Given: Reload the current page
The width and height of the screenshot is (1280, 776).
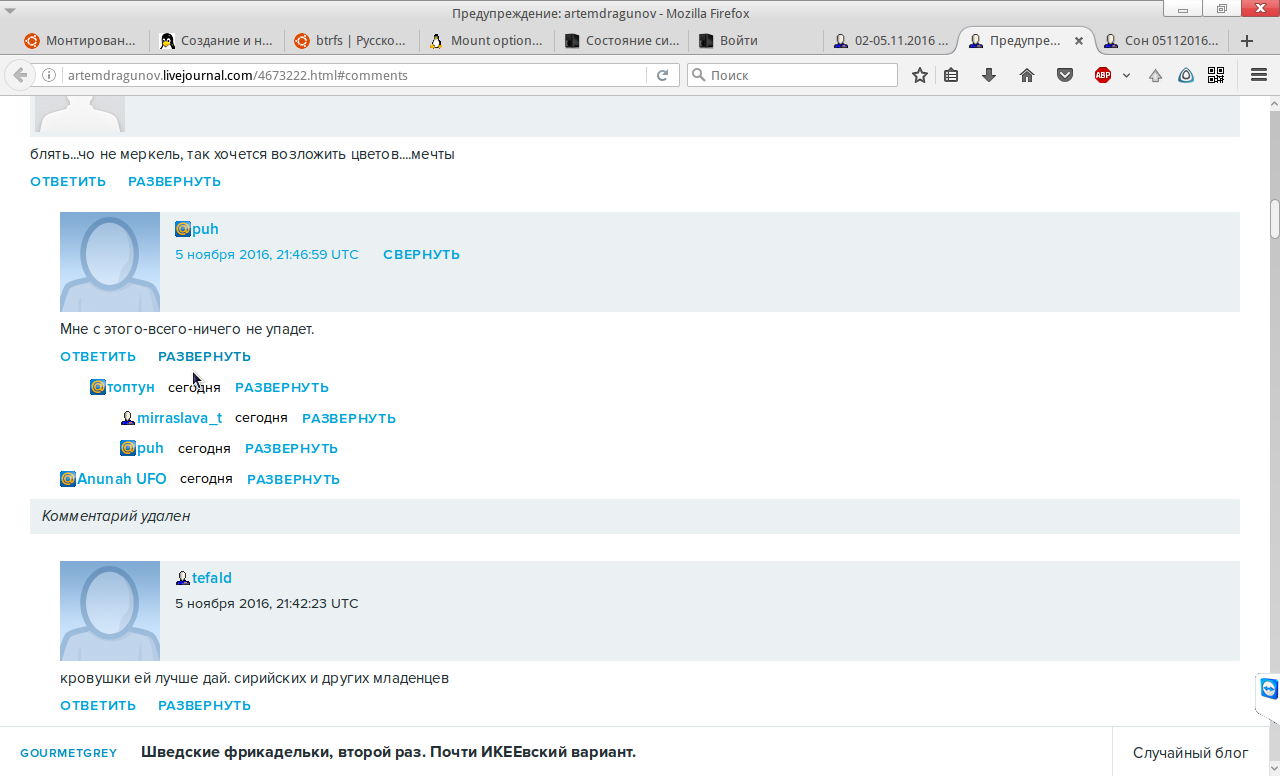Looking at the screenshot, I should point(662,75).
